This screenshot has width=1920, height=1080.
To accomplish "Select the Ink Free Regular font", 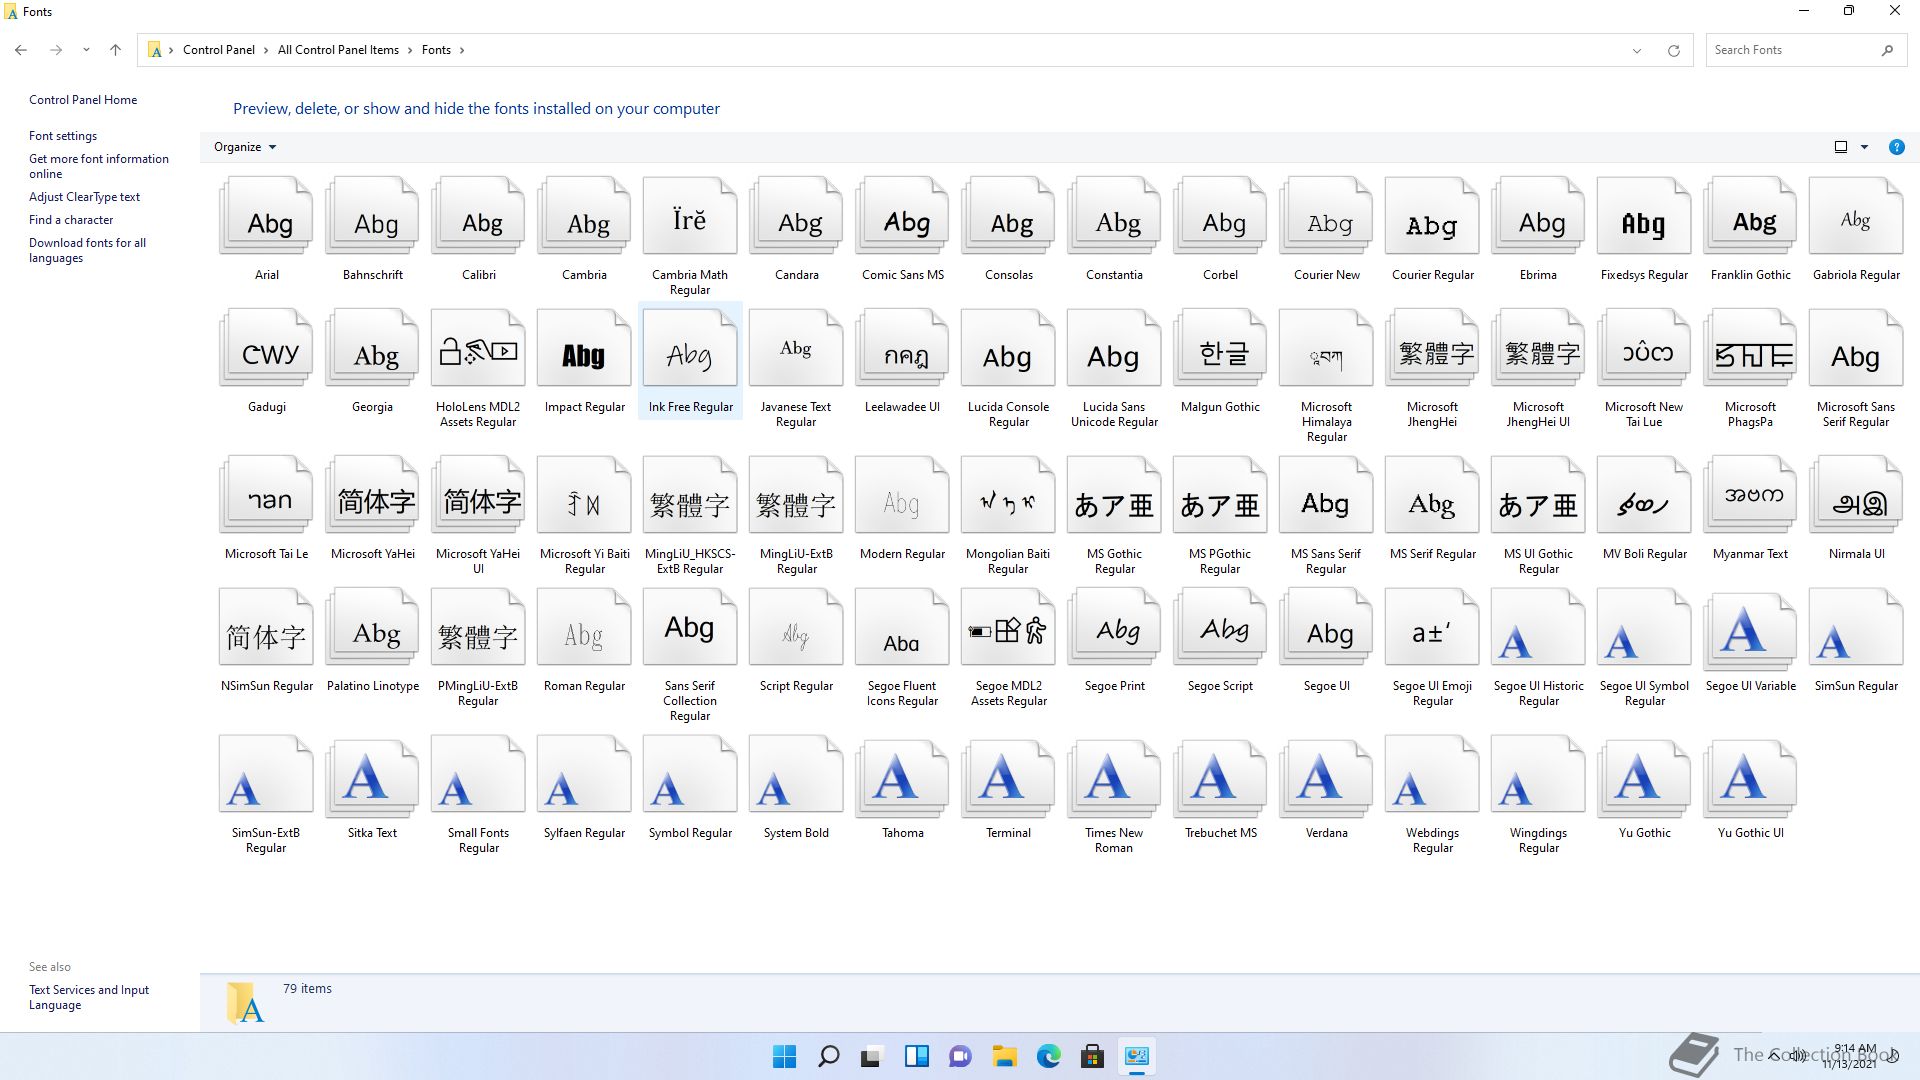I will coord(690,361).
